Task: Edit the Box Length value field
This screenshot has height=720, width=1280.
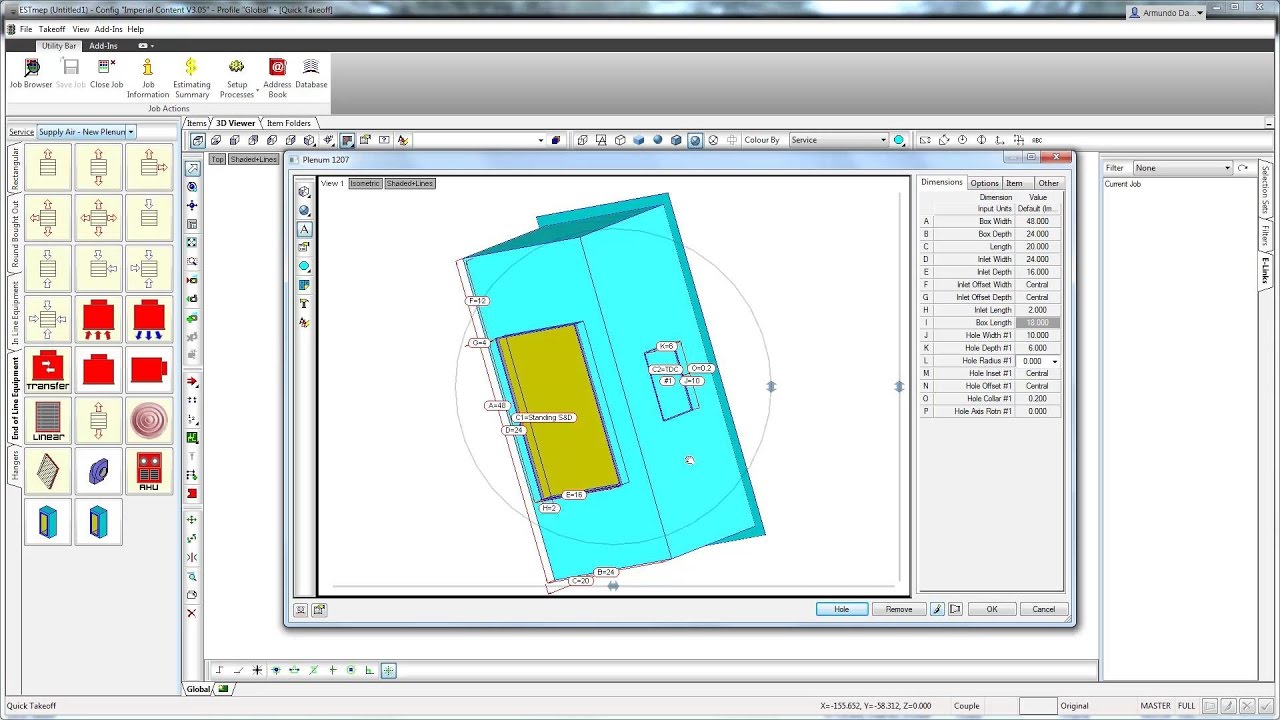Action: coord(1037,322)
